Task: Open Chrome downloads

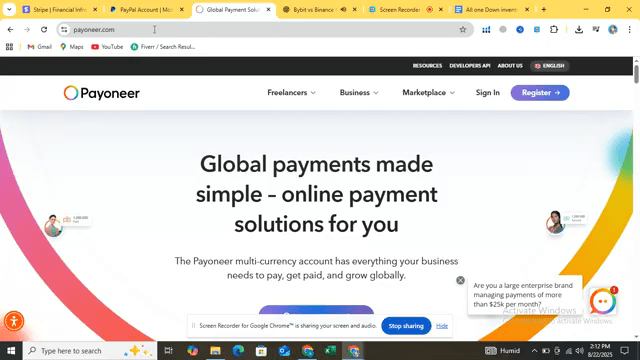Action: click(x=579, y=29)
